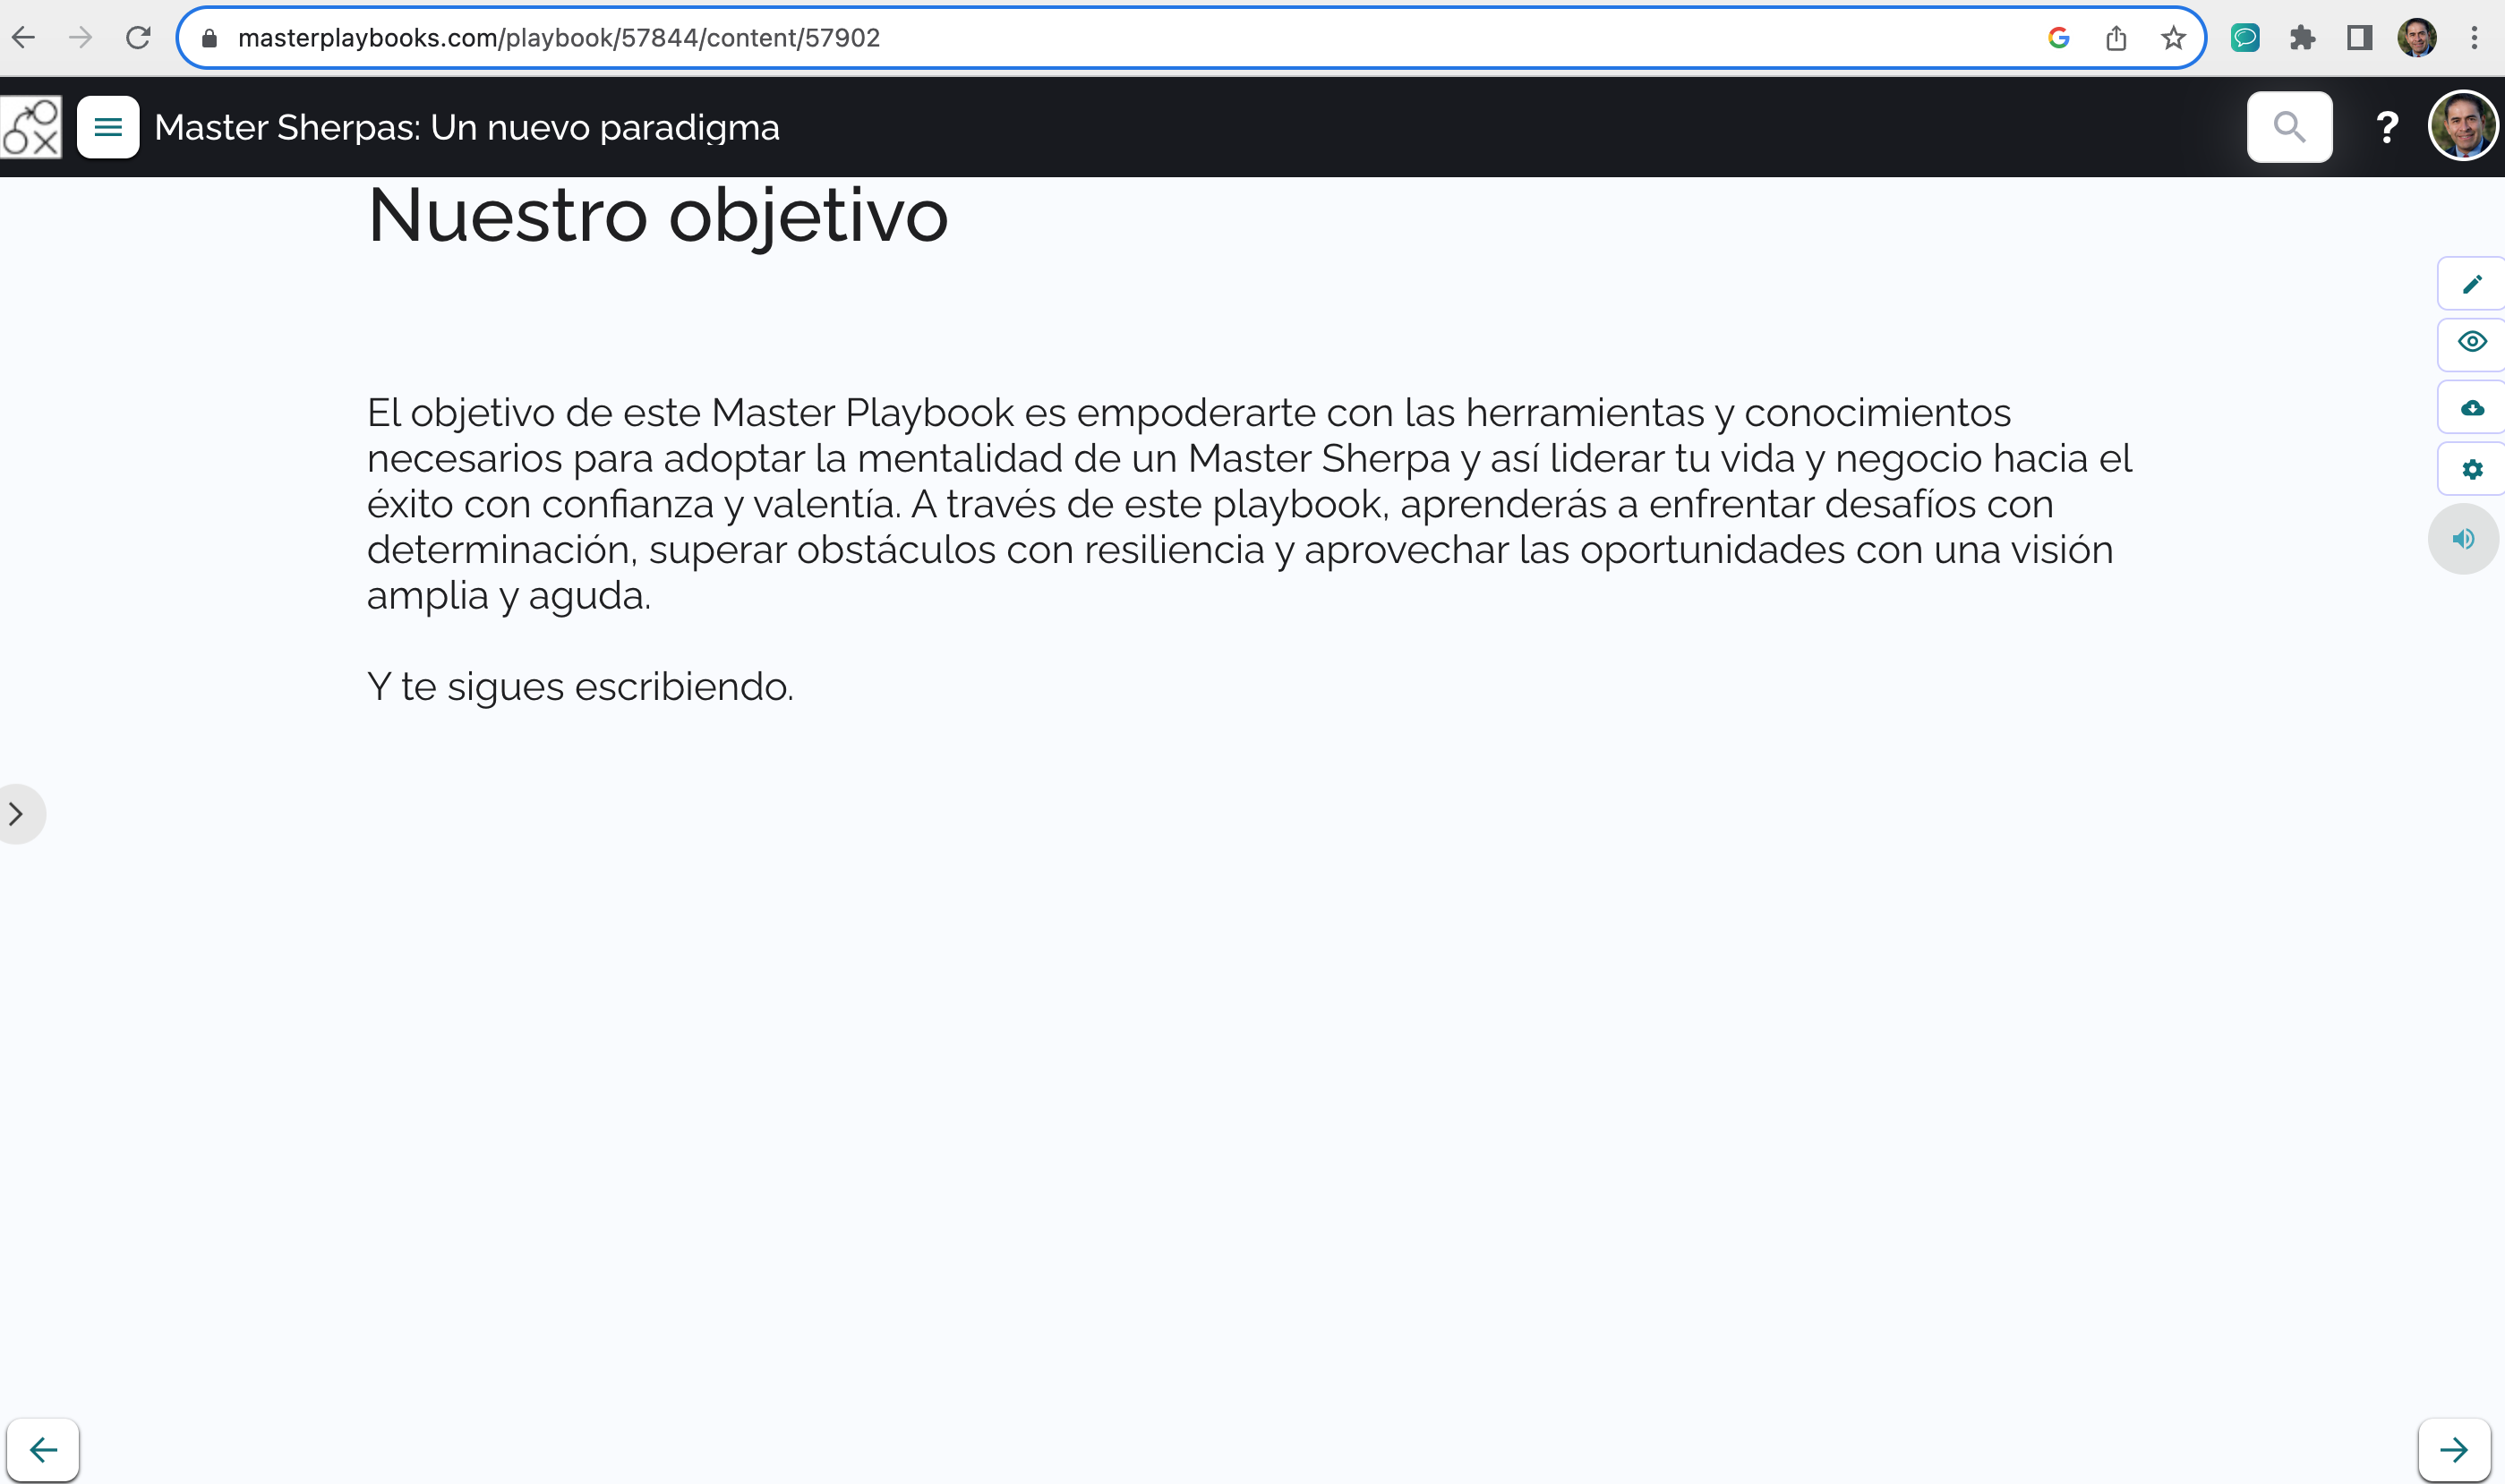This screenshot has width=2505, height=1484.
Task: Open the Chrome three-dot menu
Action: pyautogui.click(x=2474, y=38)
